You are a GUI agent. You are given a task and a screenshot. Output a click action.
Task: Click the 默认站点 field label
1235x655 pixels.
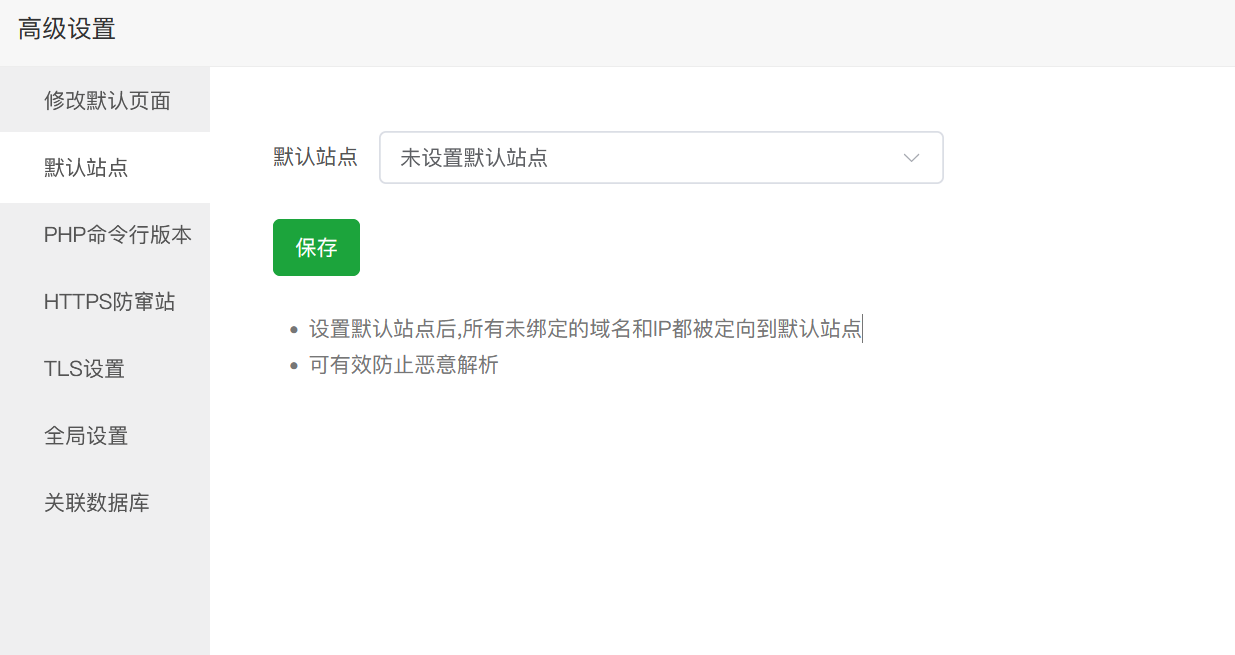pos(315,157)
